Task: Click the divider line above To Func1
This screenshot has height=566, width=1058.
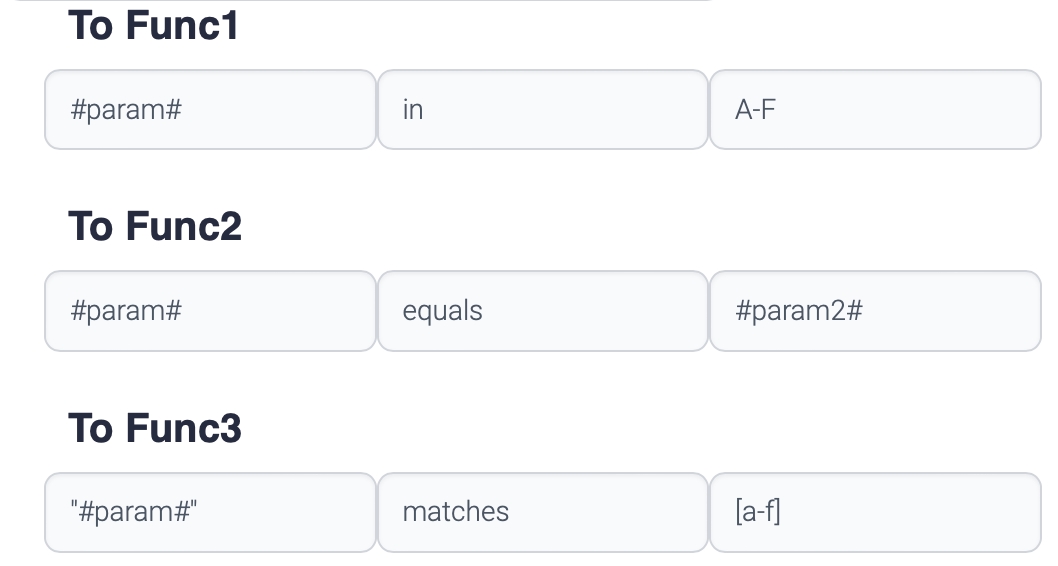Action: (360, 1)
